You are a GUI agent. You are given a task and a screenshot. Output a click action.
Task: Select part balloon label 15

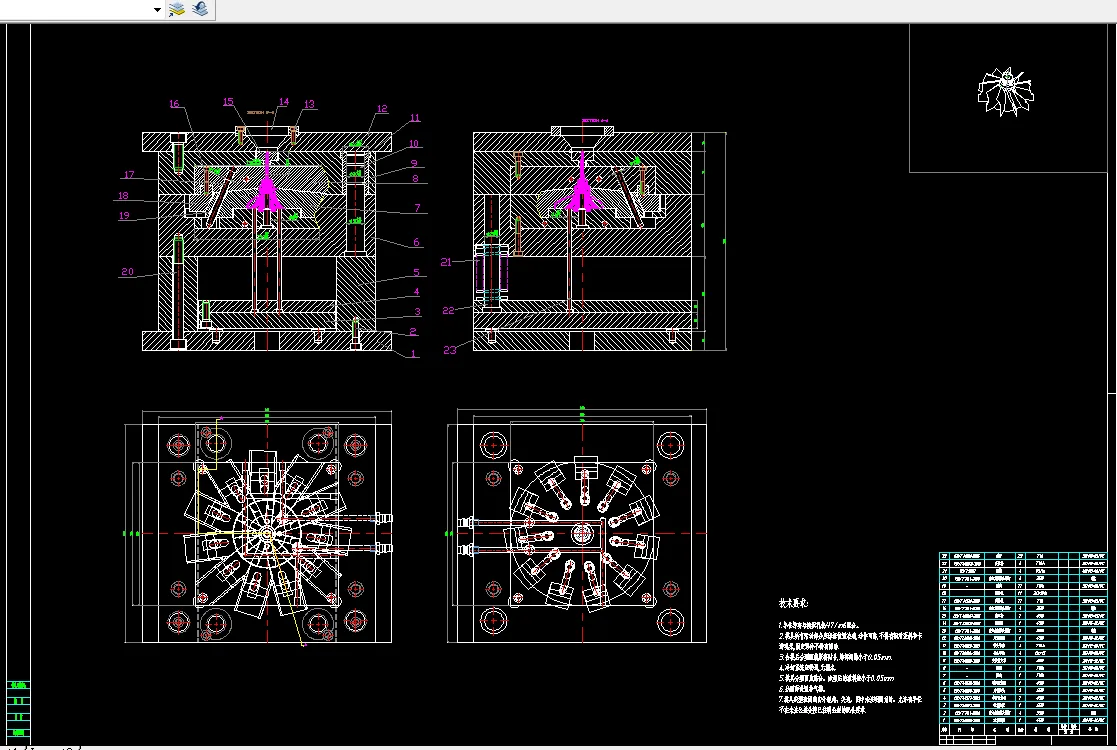click(228, 102)
